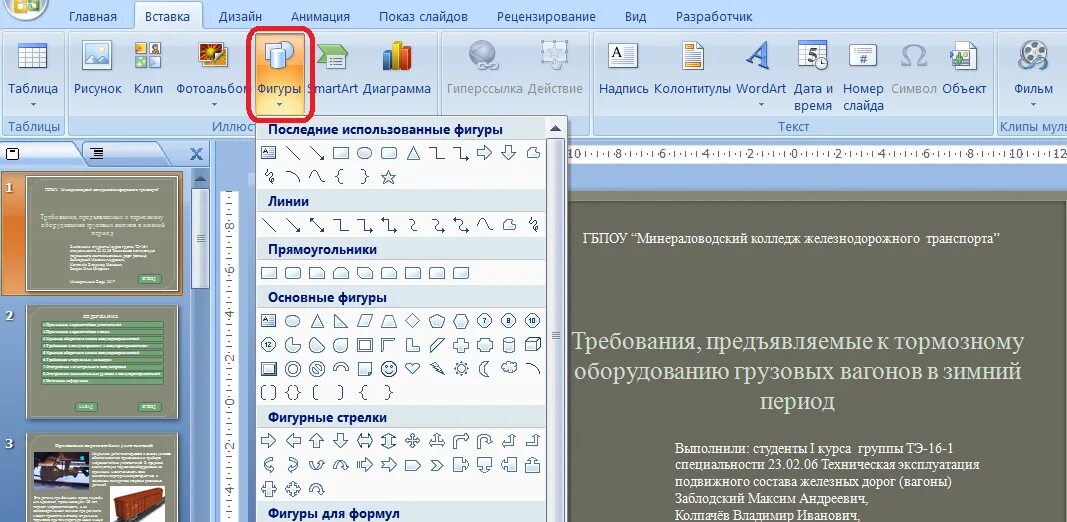1067x522 pixels.
Task: Go to the Анимация tab
Action: [320, 16]
